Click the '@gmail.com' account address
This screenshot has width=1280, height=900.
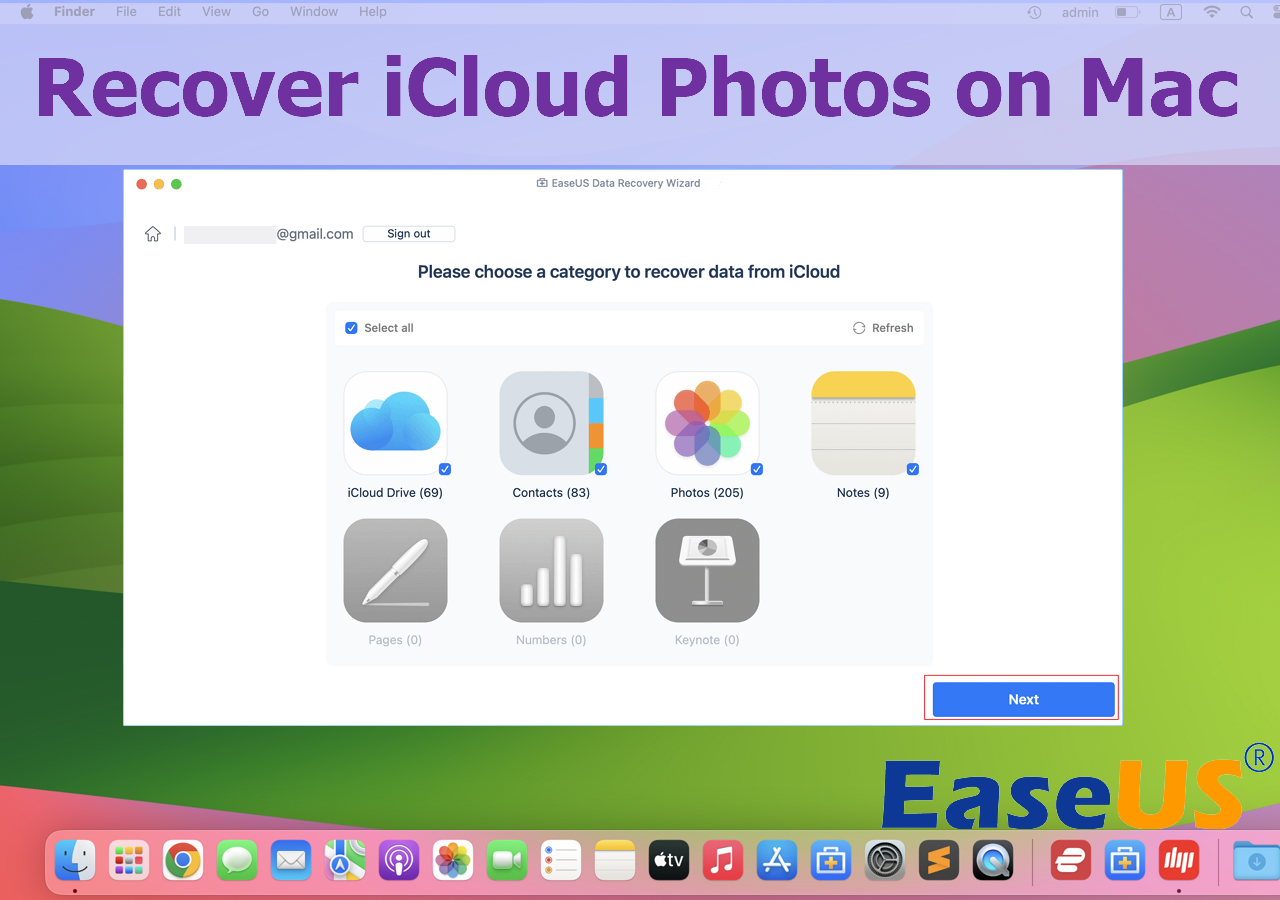315,234
